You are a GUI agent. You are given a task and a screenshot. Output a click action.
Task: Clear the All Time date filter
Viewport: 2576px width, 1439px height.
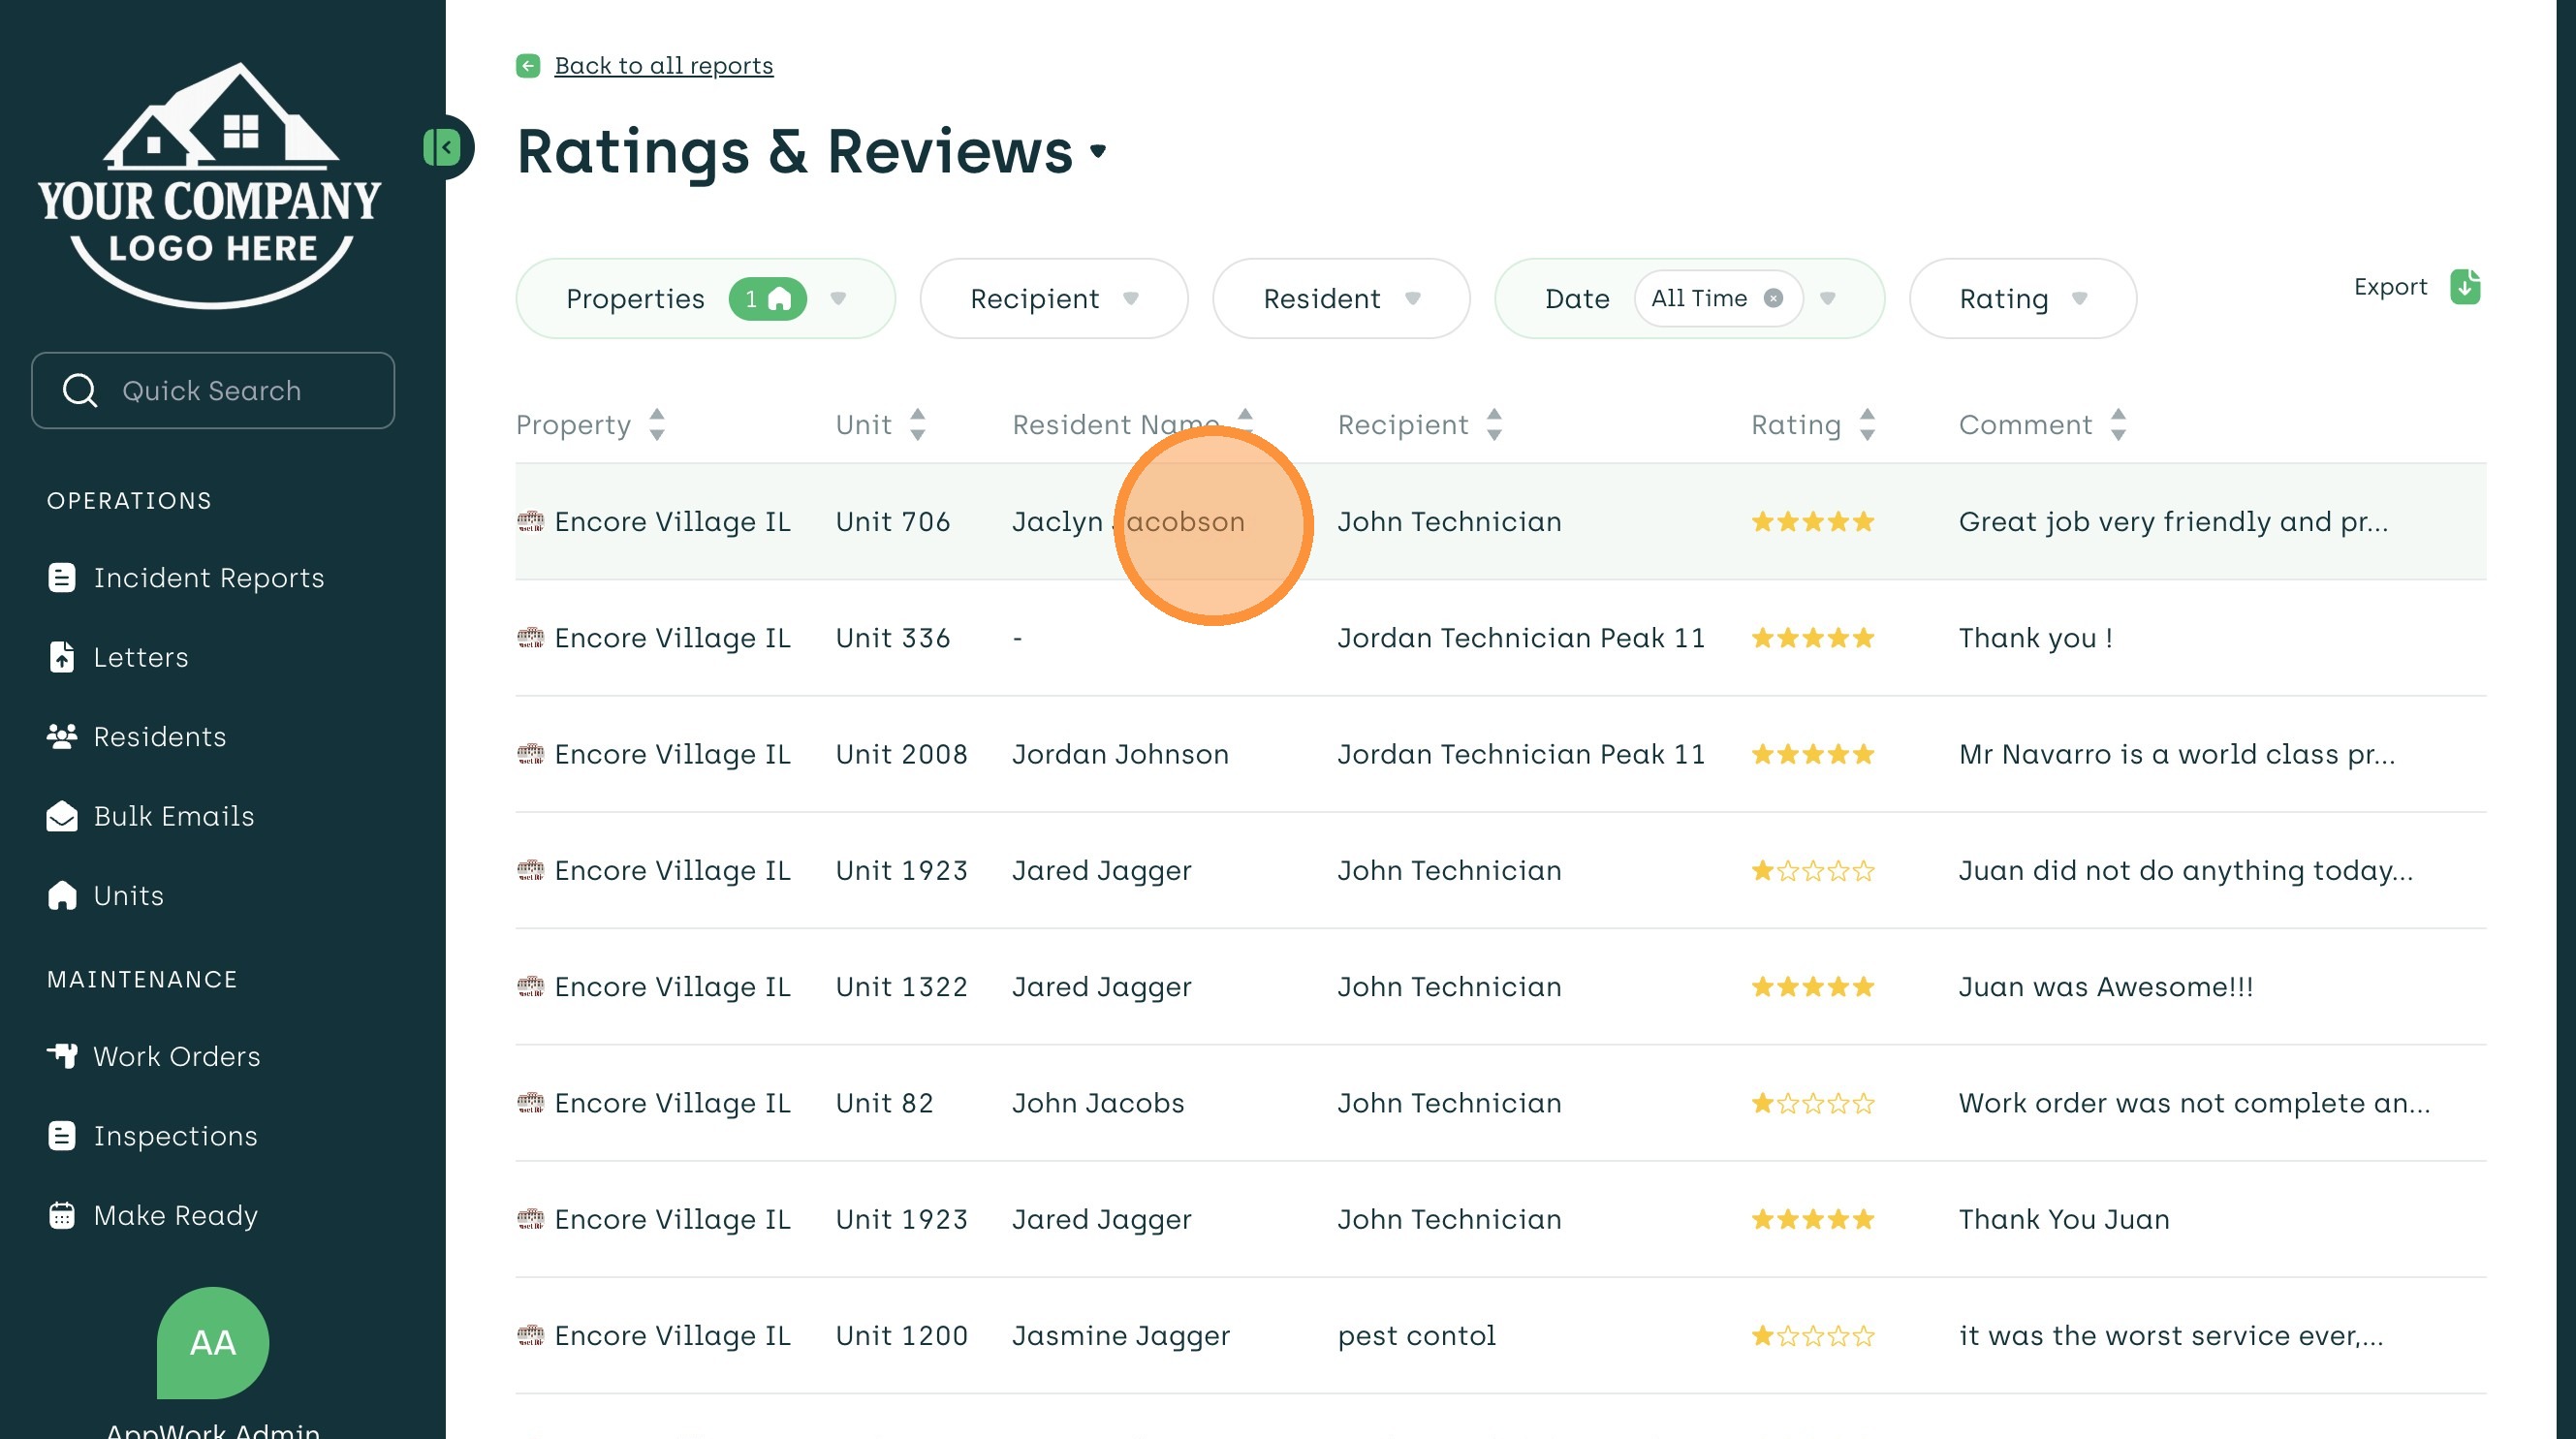coord(1773,298)
